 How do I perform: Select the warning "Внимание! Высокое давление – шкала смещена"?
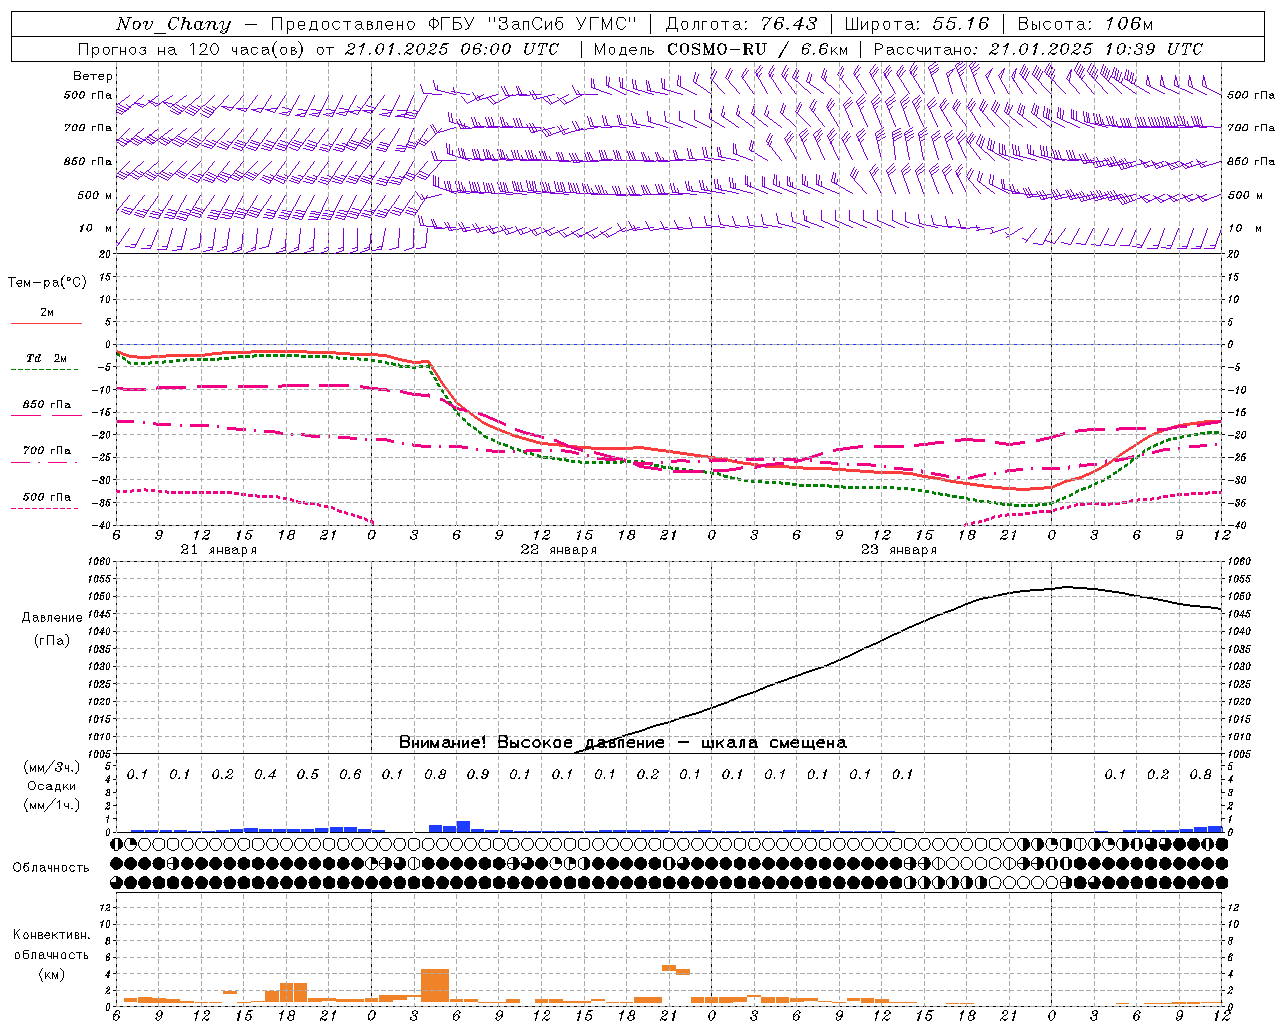pyautogui.click(x=623, y=743)
